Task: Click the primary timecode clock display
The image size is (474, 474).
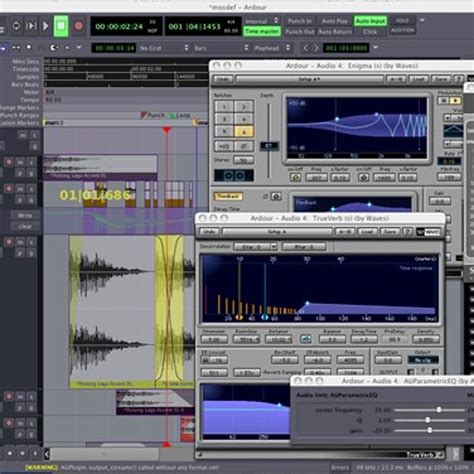Action: pyautogui.click(x=127, y=26)
